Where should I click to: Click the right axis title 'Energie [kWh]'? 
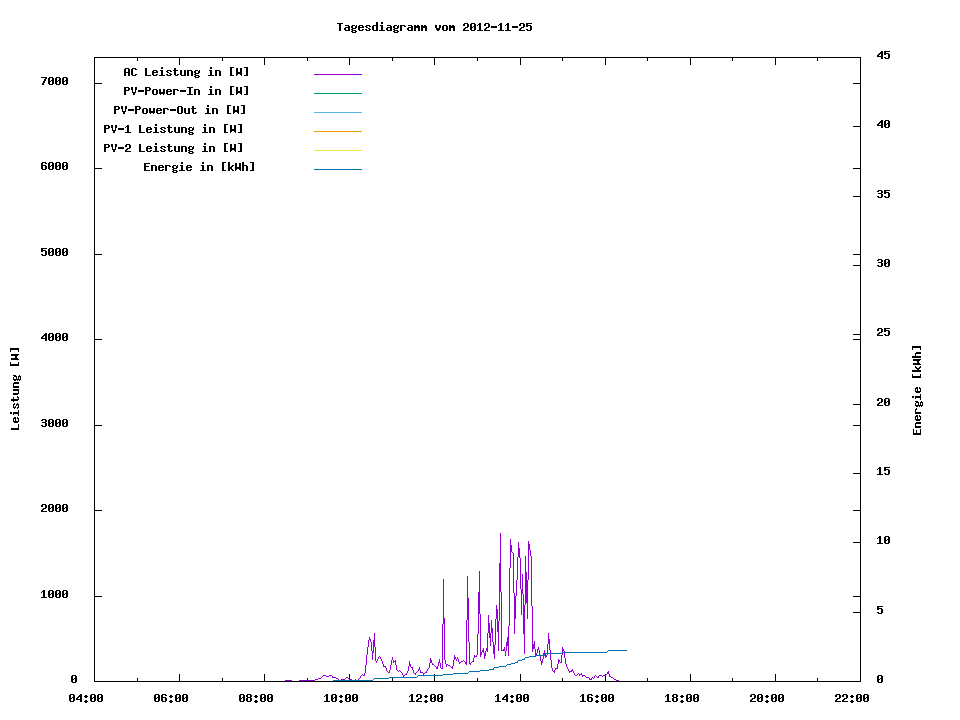coord(917,390)
